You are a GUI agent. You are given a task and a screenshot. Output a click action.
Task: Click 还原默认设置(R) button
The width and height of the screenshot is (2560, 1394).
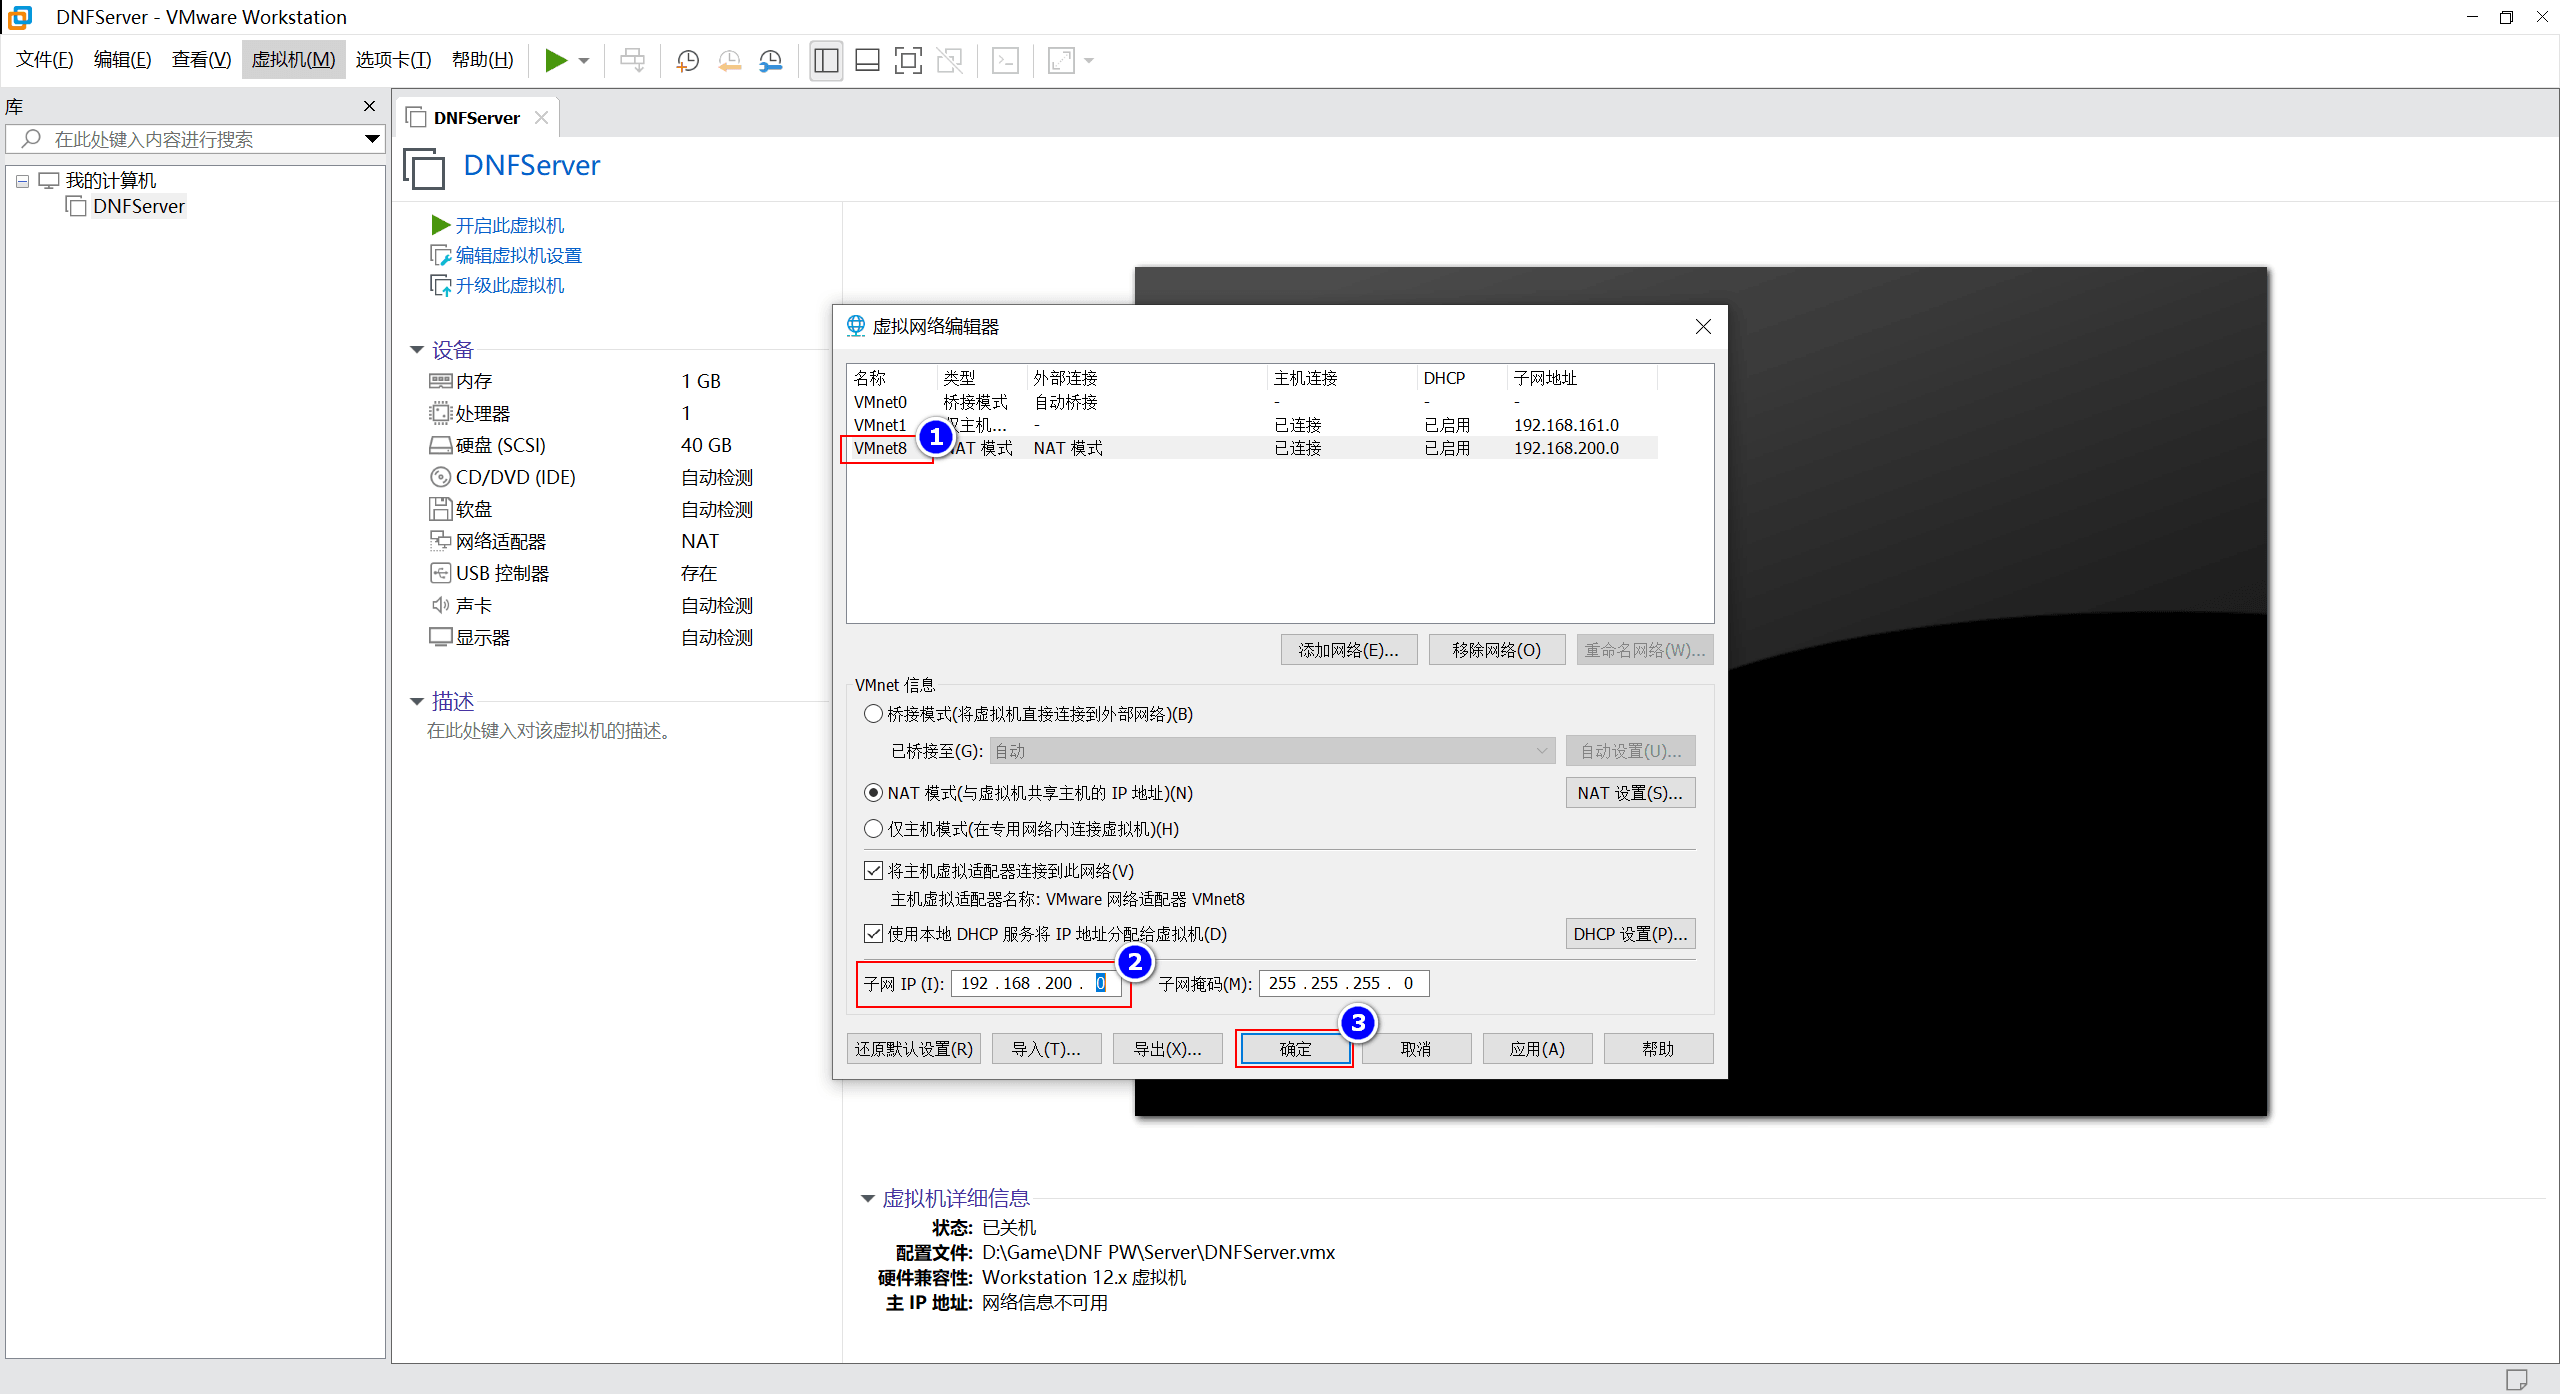[x=913, y=1049]
